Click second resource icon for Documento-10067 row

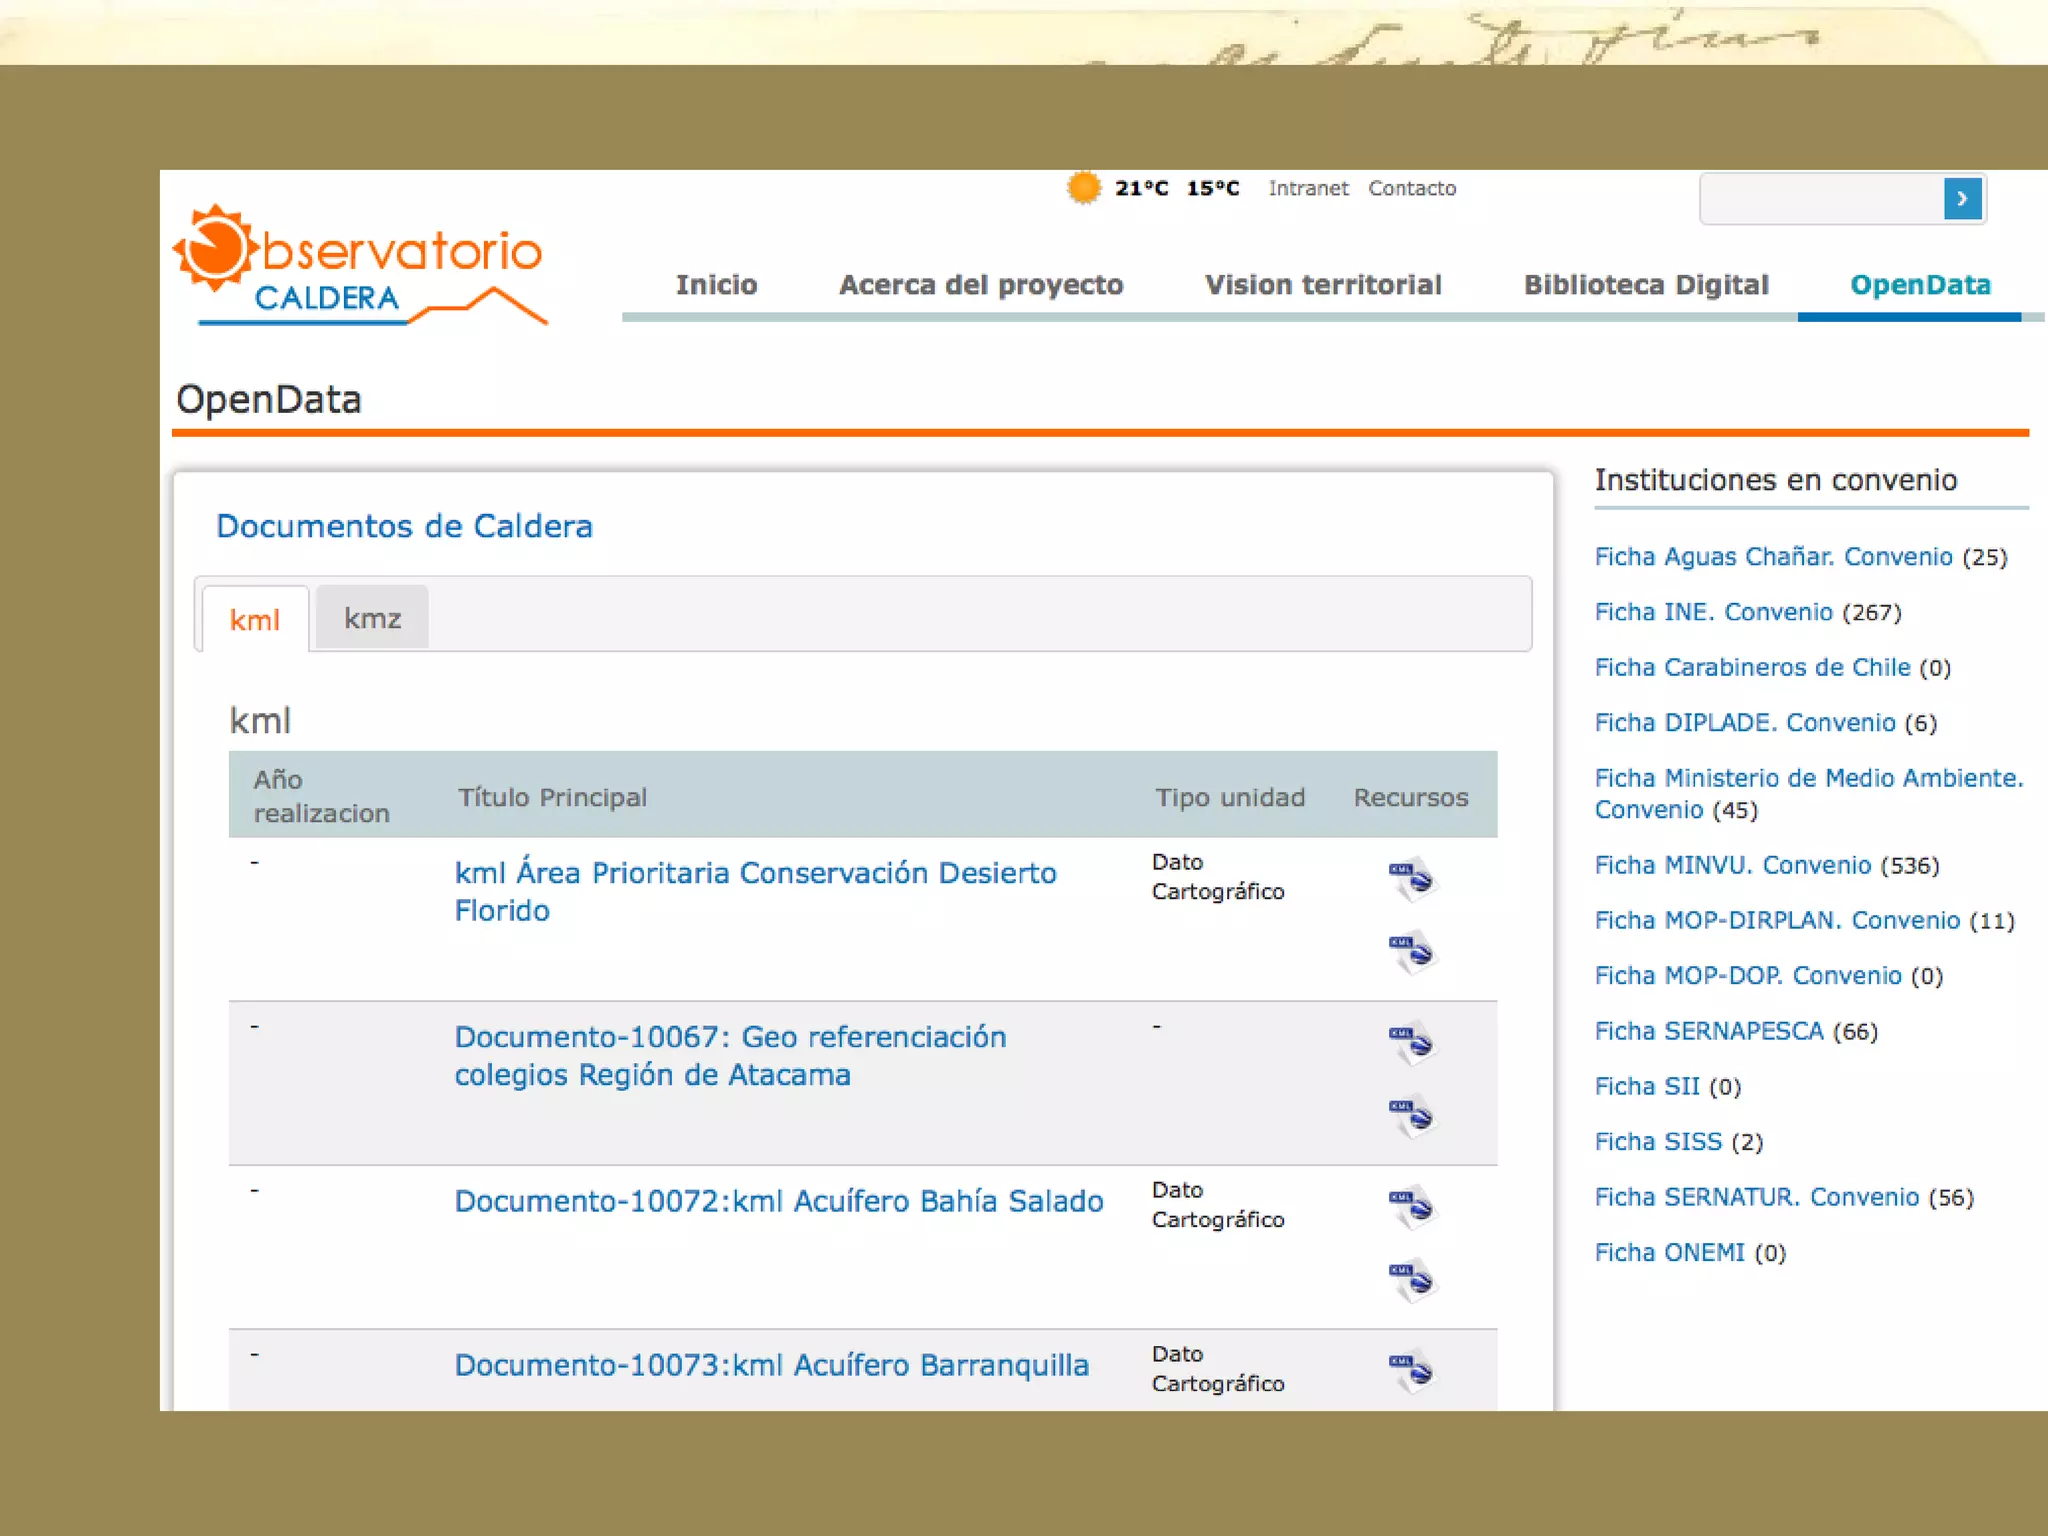tap(1411, 1115)
